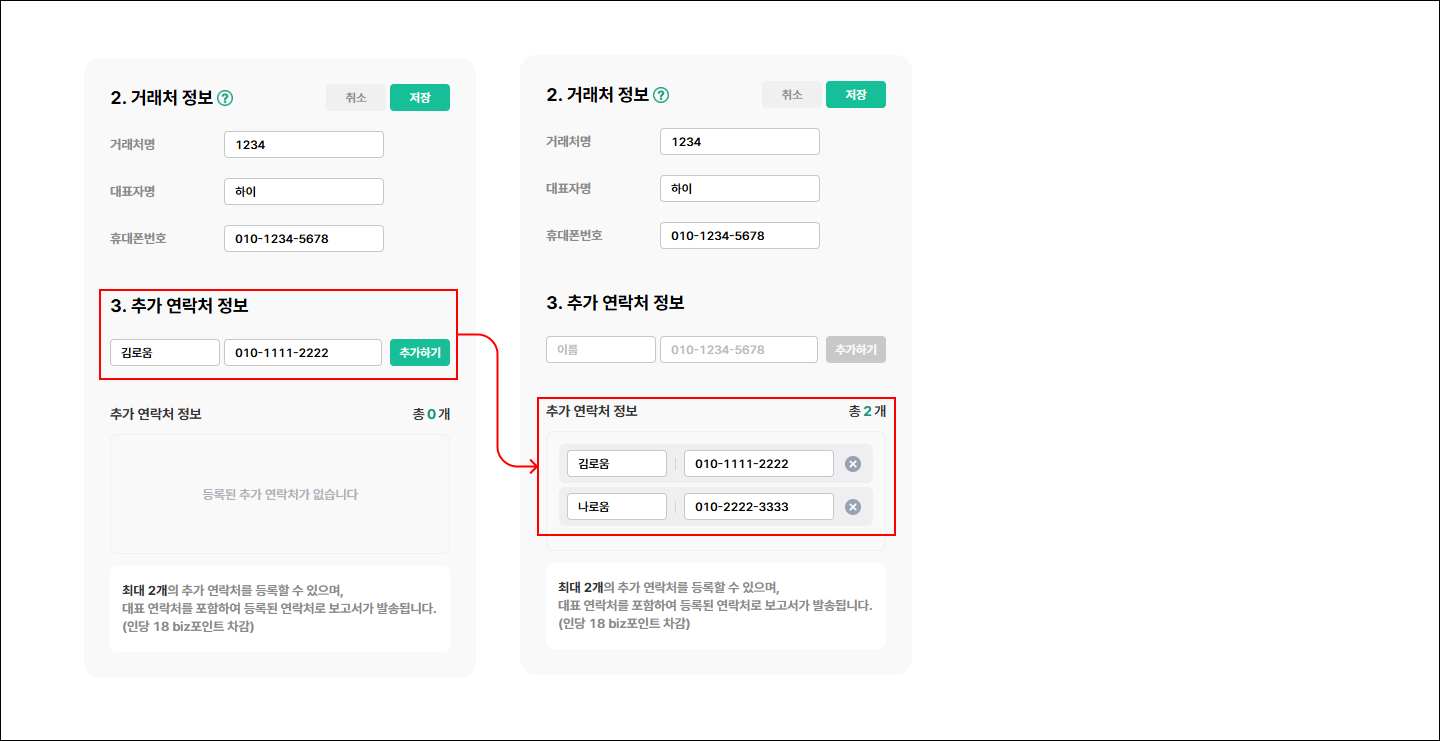
Task: Focus the 거래처명 field in right card
Action: [739, 142]
